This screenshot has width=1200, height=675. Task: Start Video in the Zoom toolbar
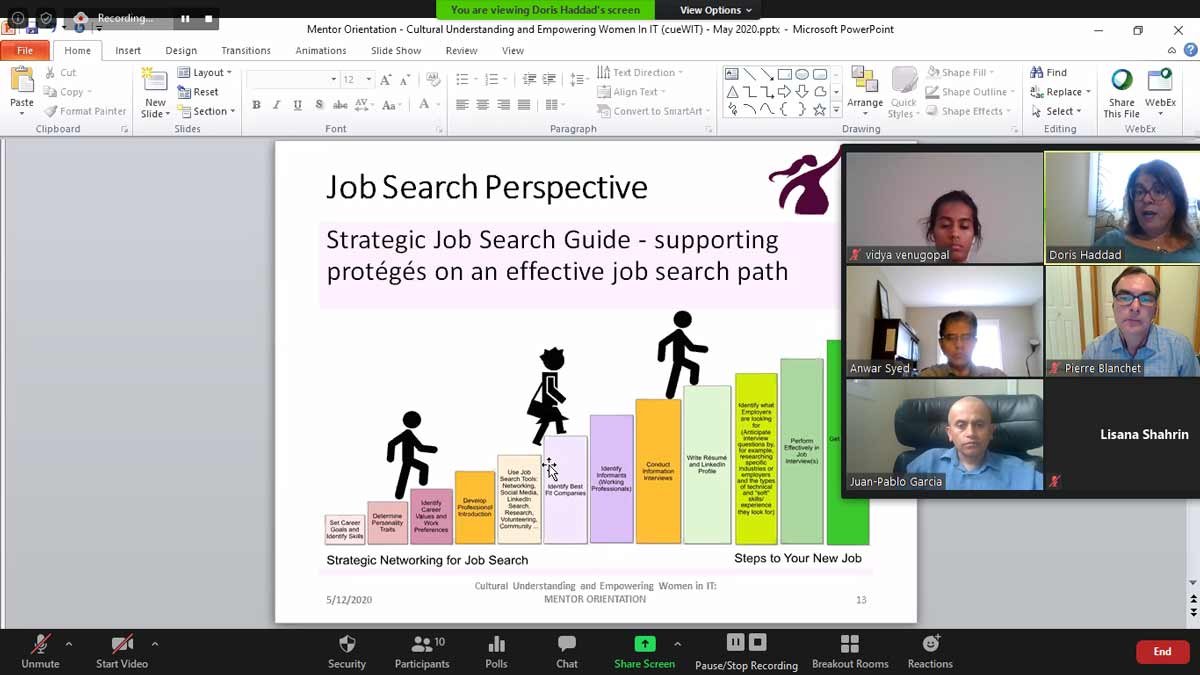click(x=122, y=645)
